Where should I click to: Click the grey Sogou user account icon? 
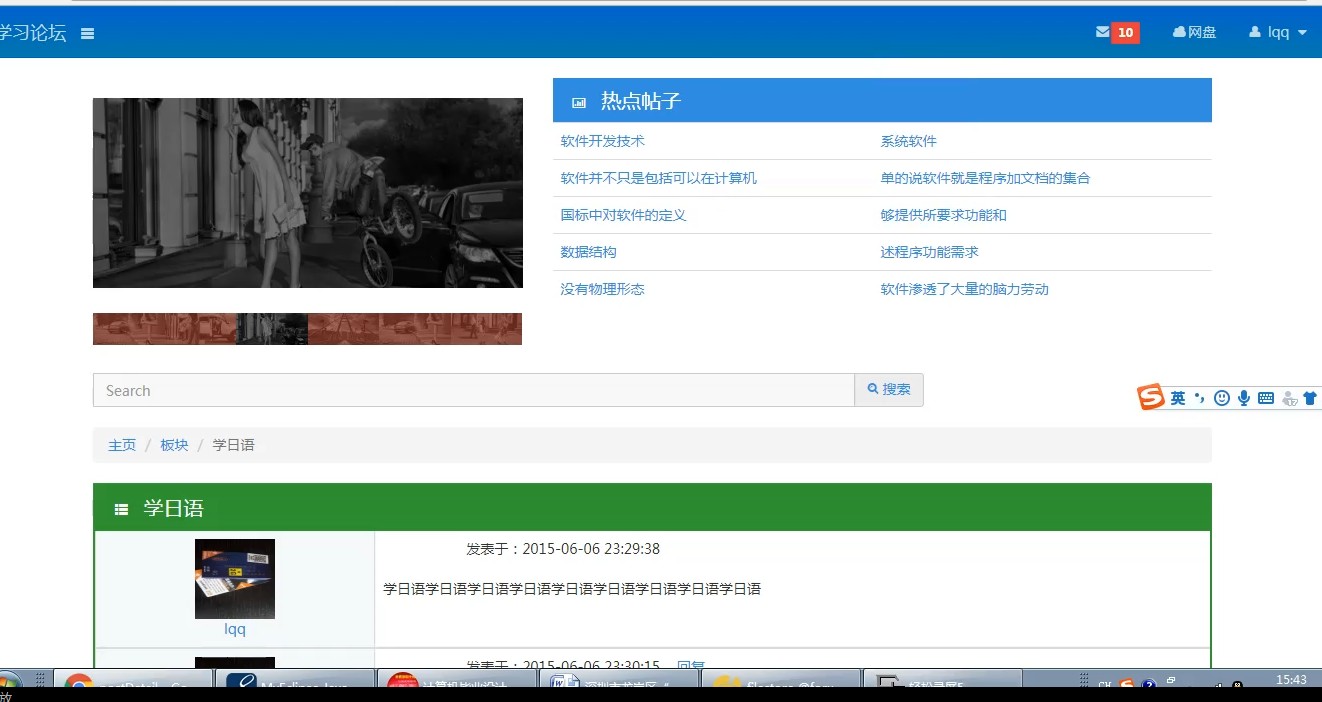[1289, 398]
